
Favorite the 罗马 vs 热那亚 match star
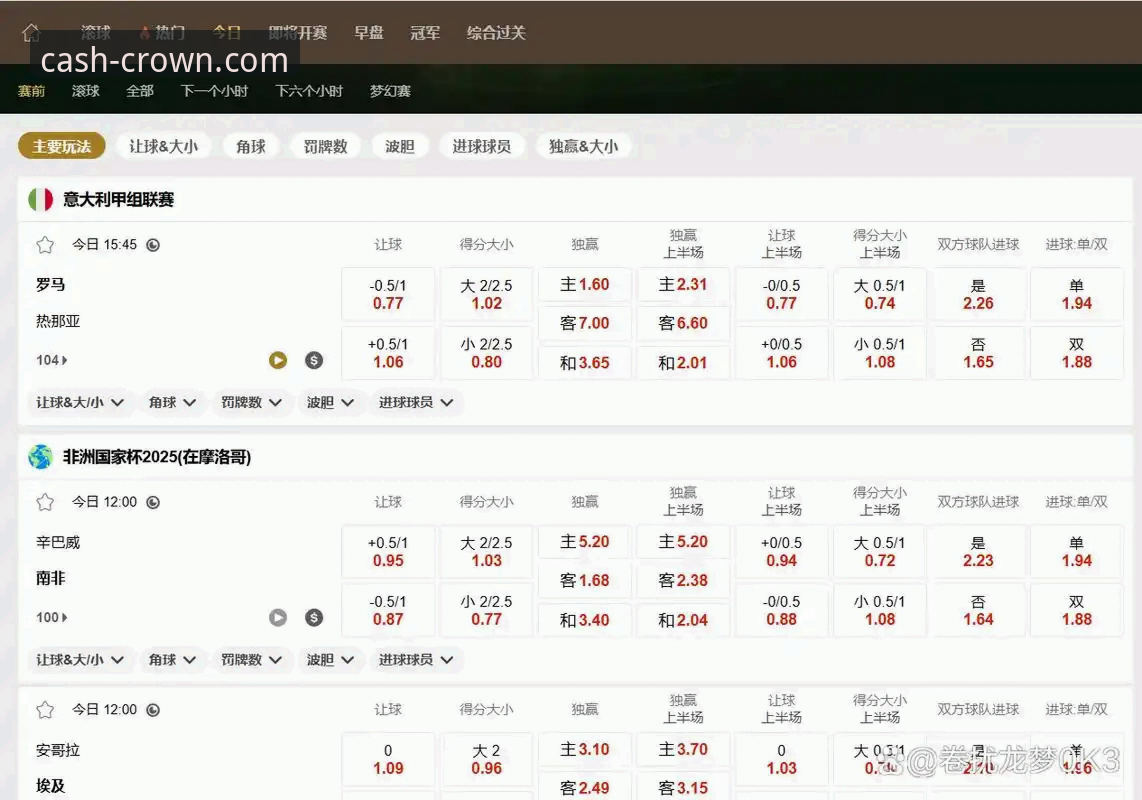(x=44, y=244)
